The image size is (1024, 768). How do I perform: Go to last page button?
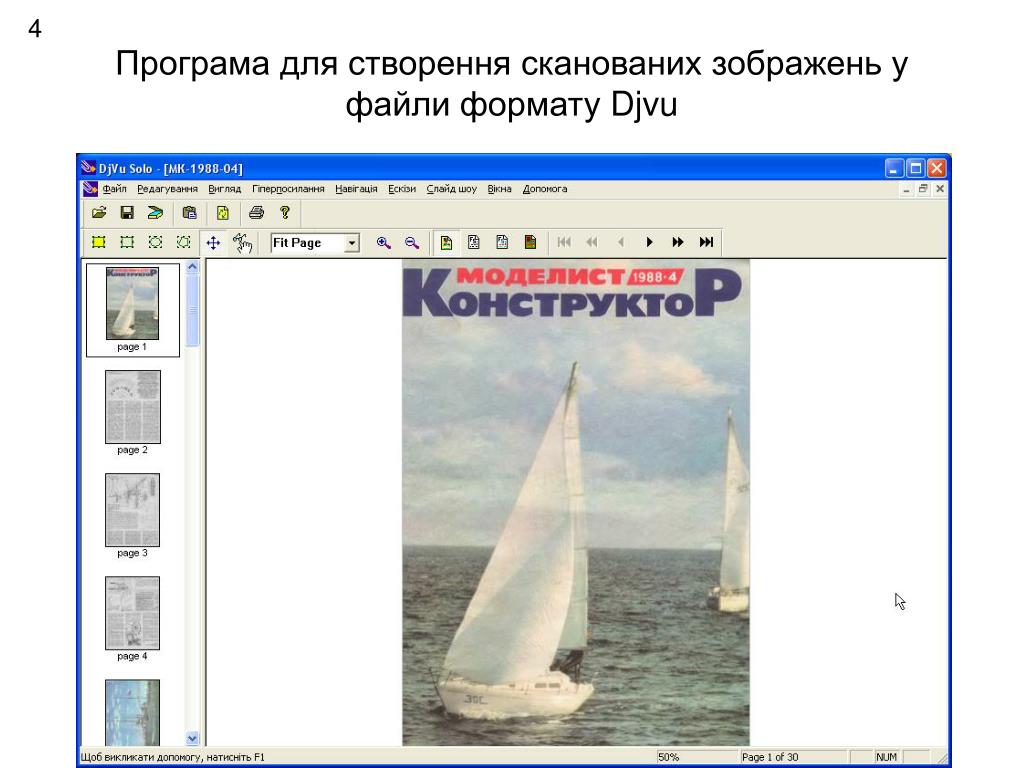[x=706, y=242]
